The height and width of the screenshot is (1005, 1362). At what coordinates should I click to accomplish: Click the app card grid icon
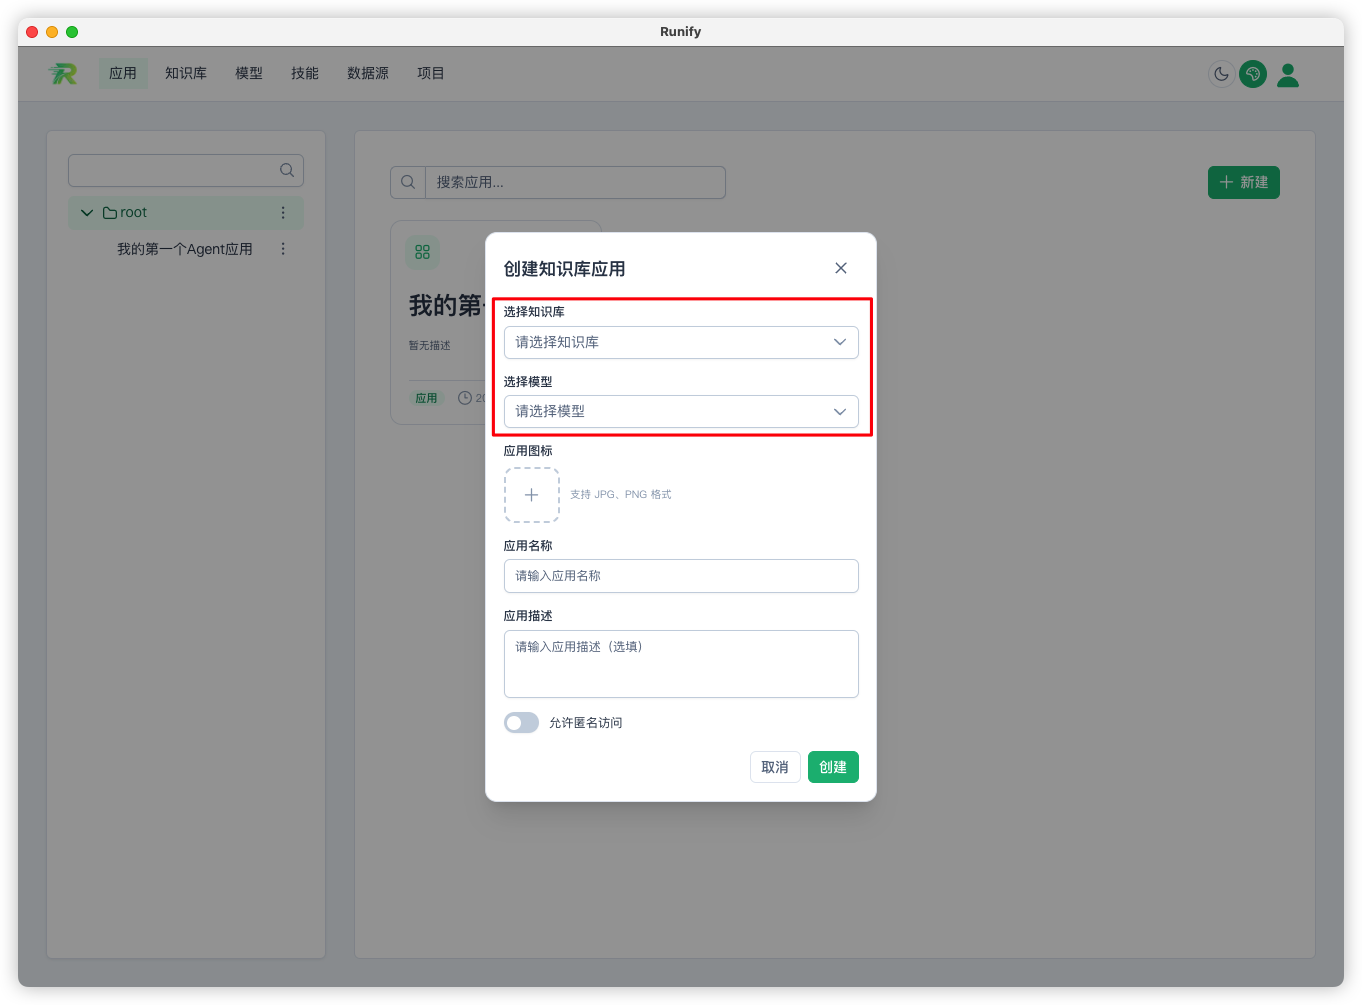(422, 252)
